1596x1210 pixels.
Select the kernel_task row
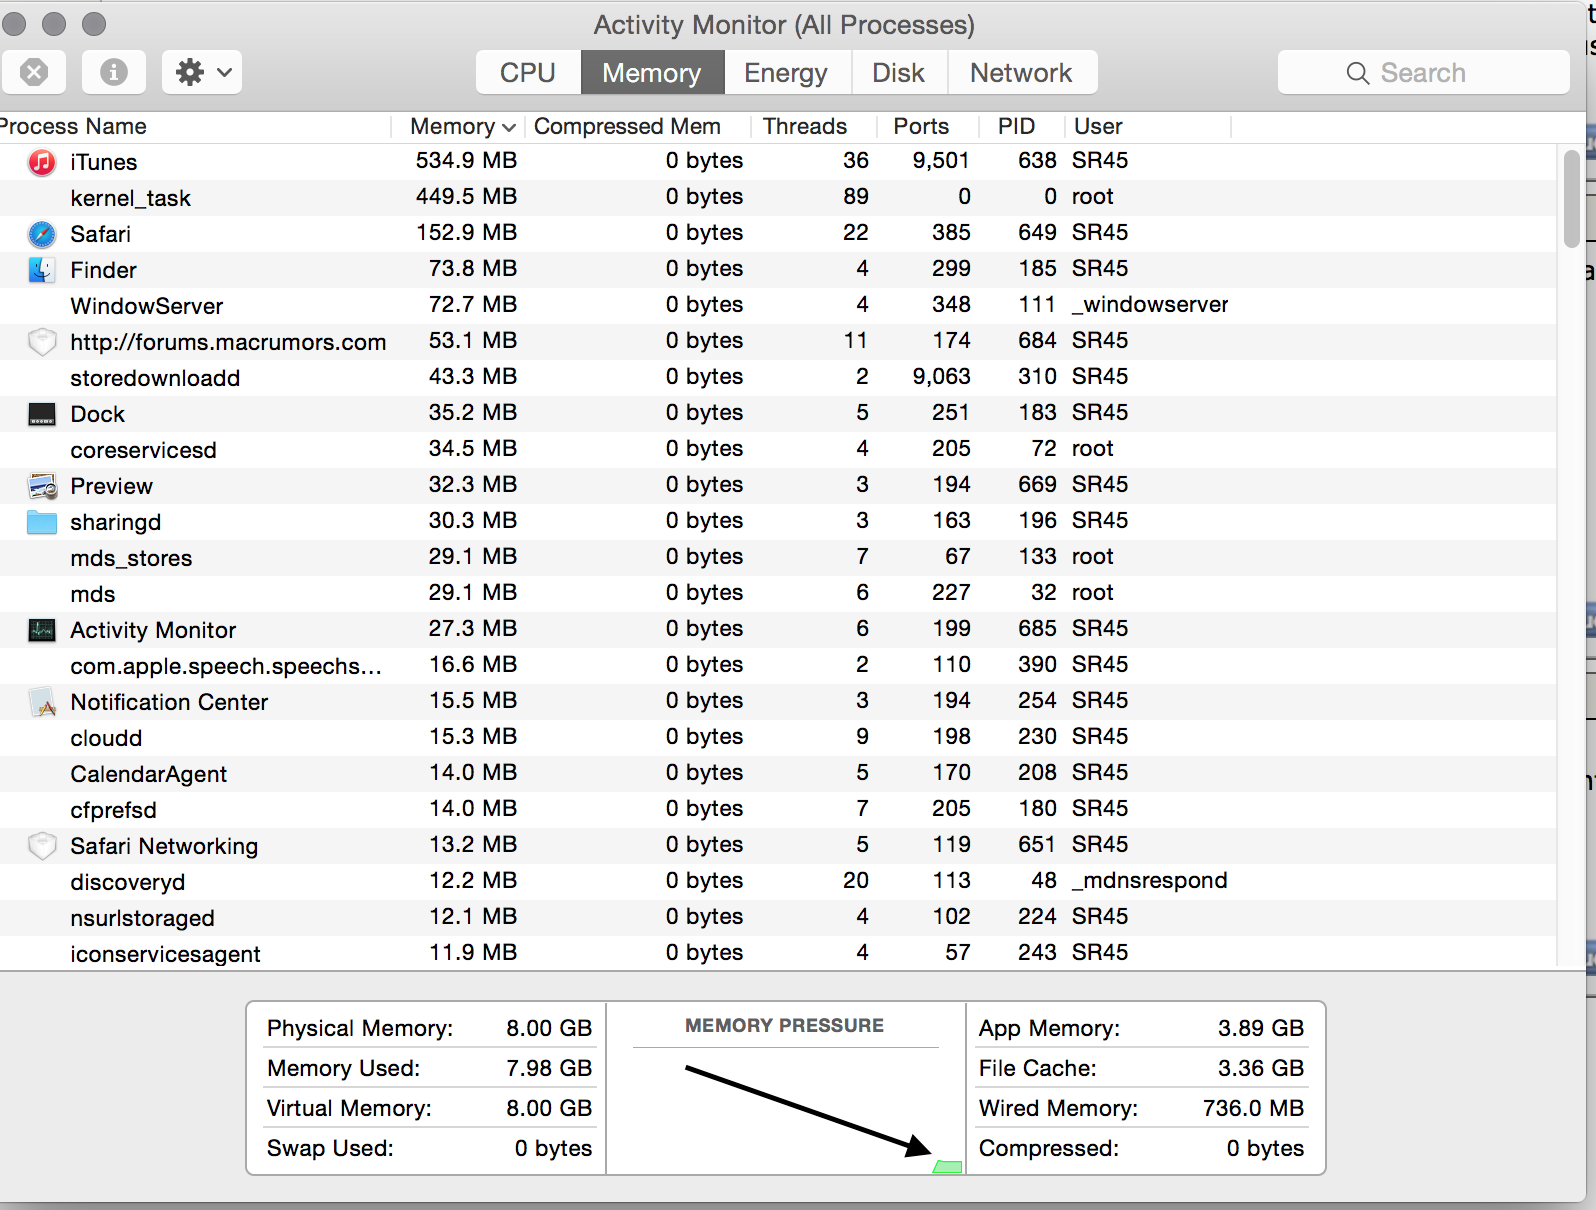pyautogui.click(x=778, y=198)
